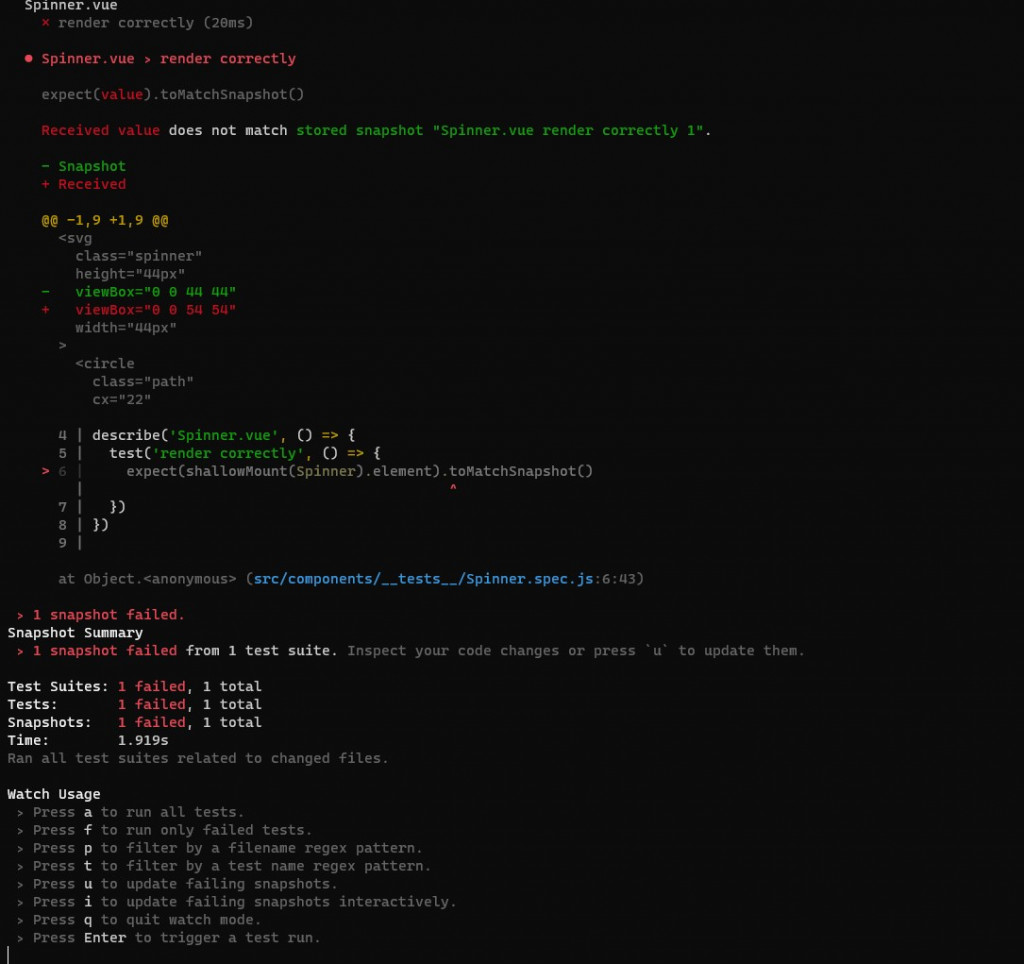1024x964 pixels.
Task: Select the '<circle' tag line
Action: pyautogui.click(x=104, y=363)
